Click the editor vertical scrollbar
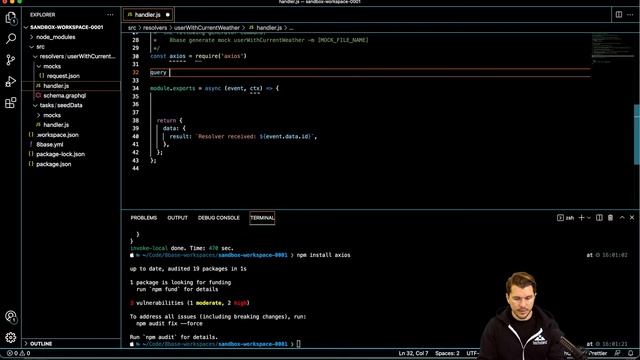 click(x=637, y=135)
